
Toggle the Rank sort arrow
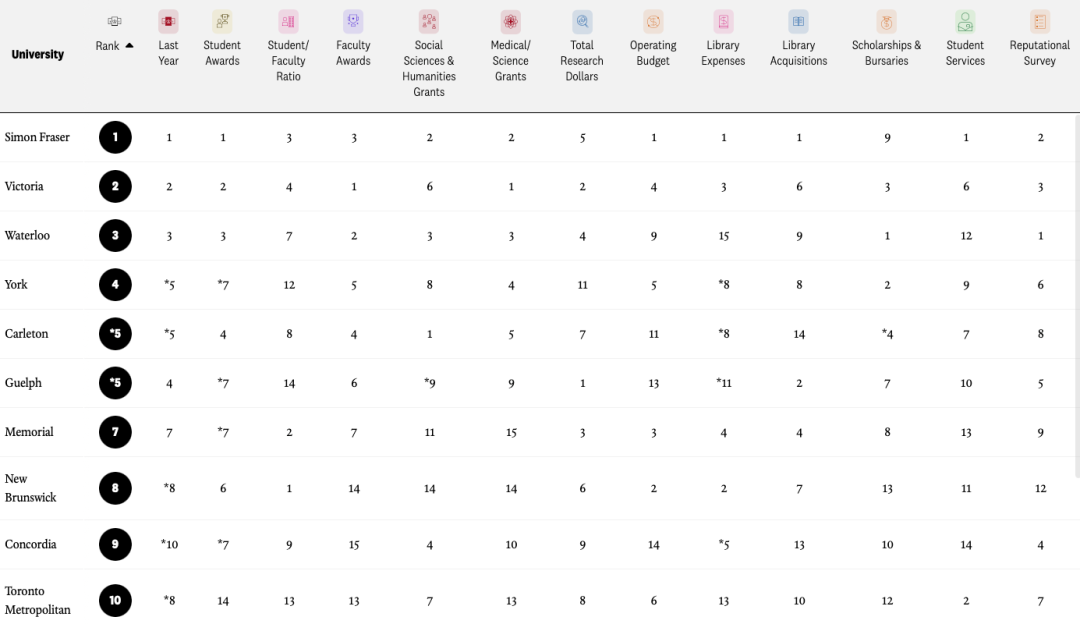point(129,45)
